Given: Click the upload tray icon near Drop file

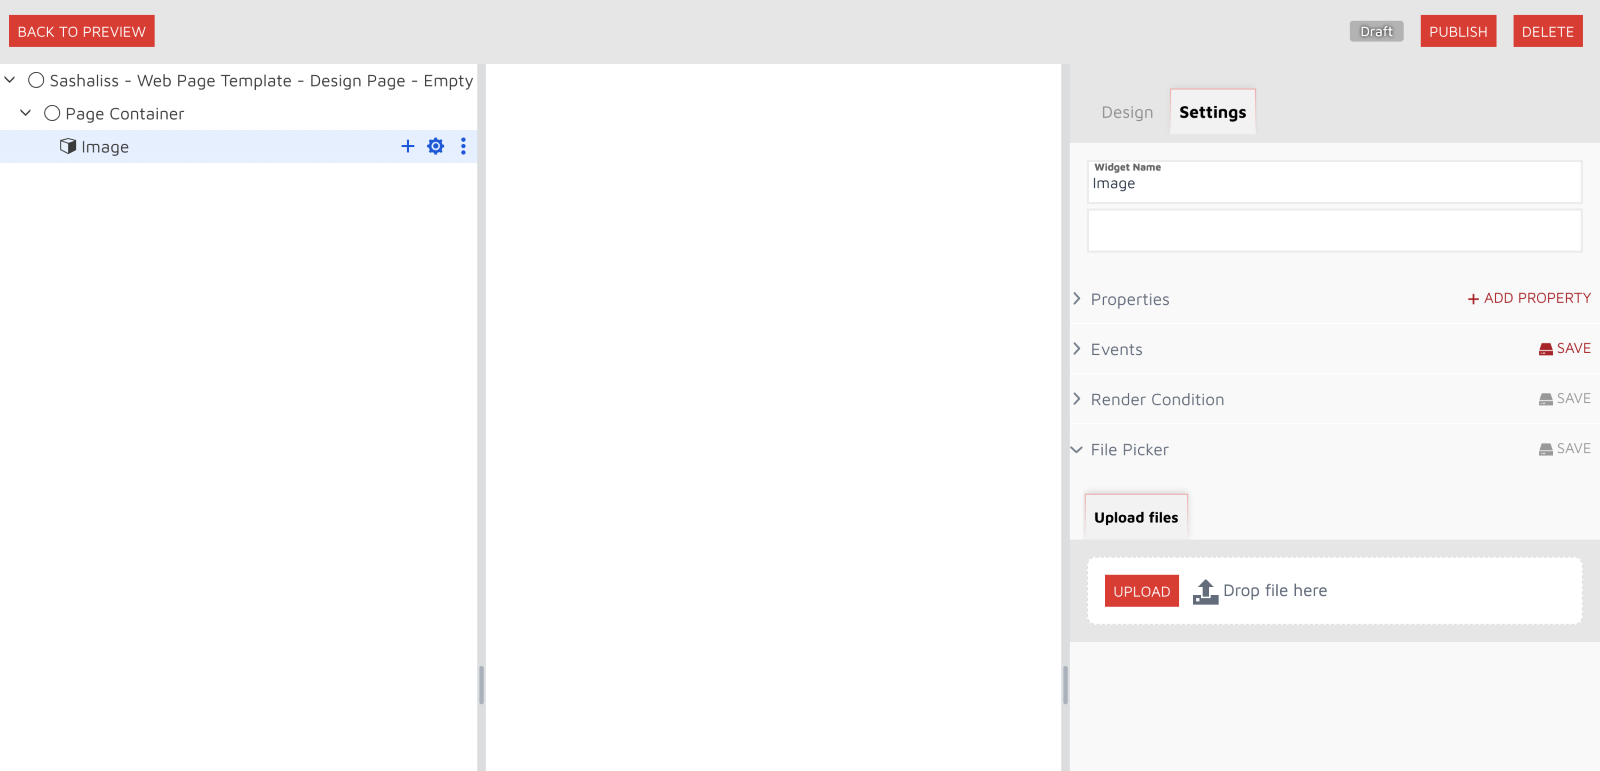Looking at the screenshot, I should 1206,592.
